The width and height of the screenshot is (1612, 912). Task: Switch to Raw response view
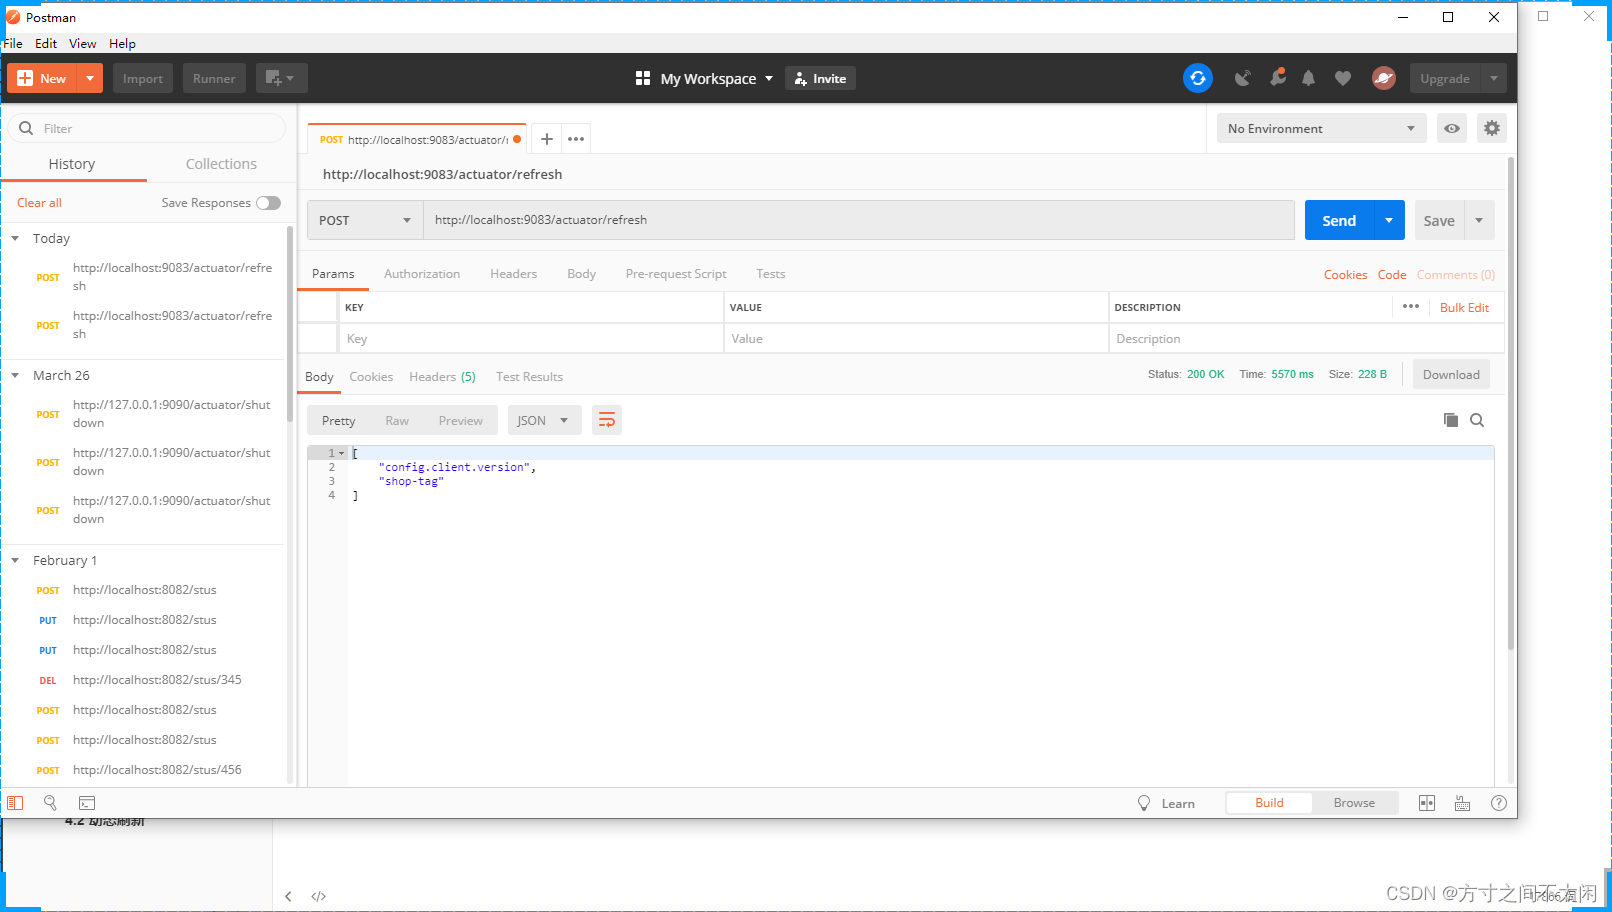(397, 420)
